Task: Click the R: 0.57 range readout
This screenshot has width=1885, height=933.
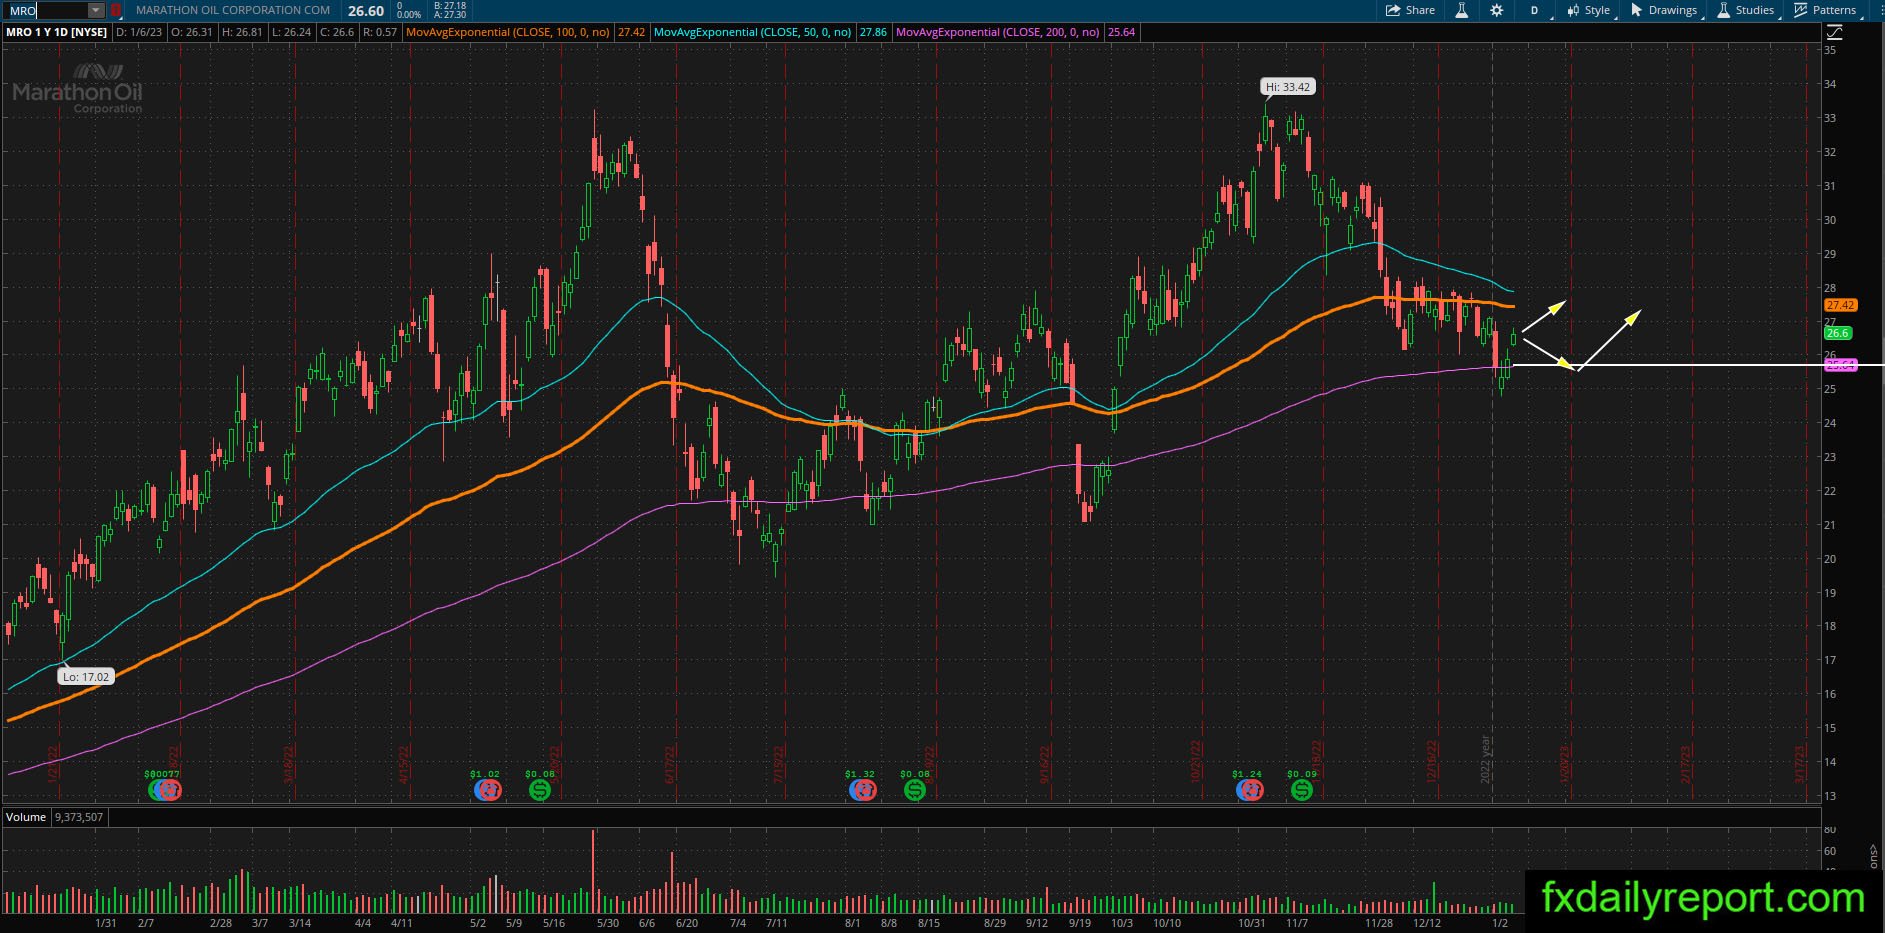Action: [380, 32]
